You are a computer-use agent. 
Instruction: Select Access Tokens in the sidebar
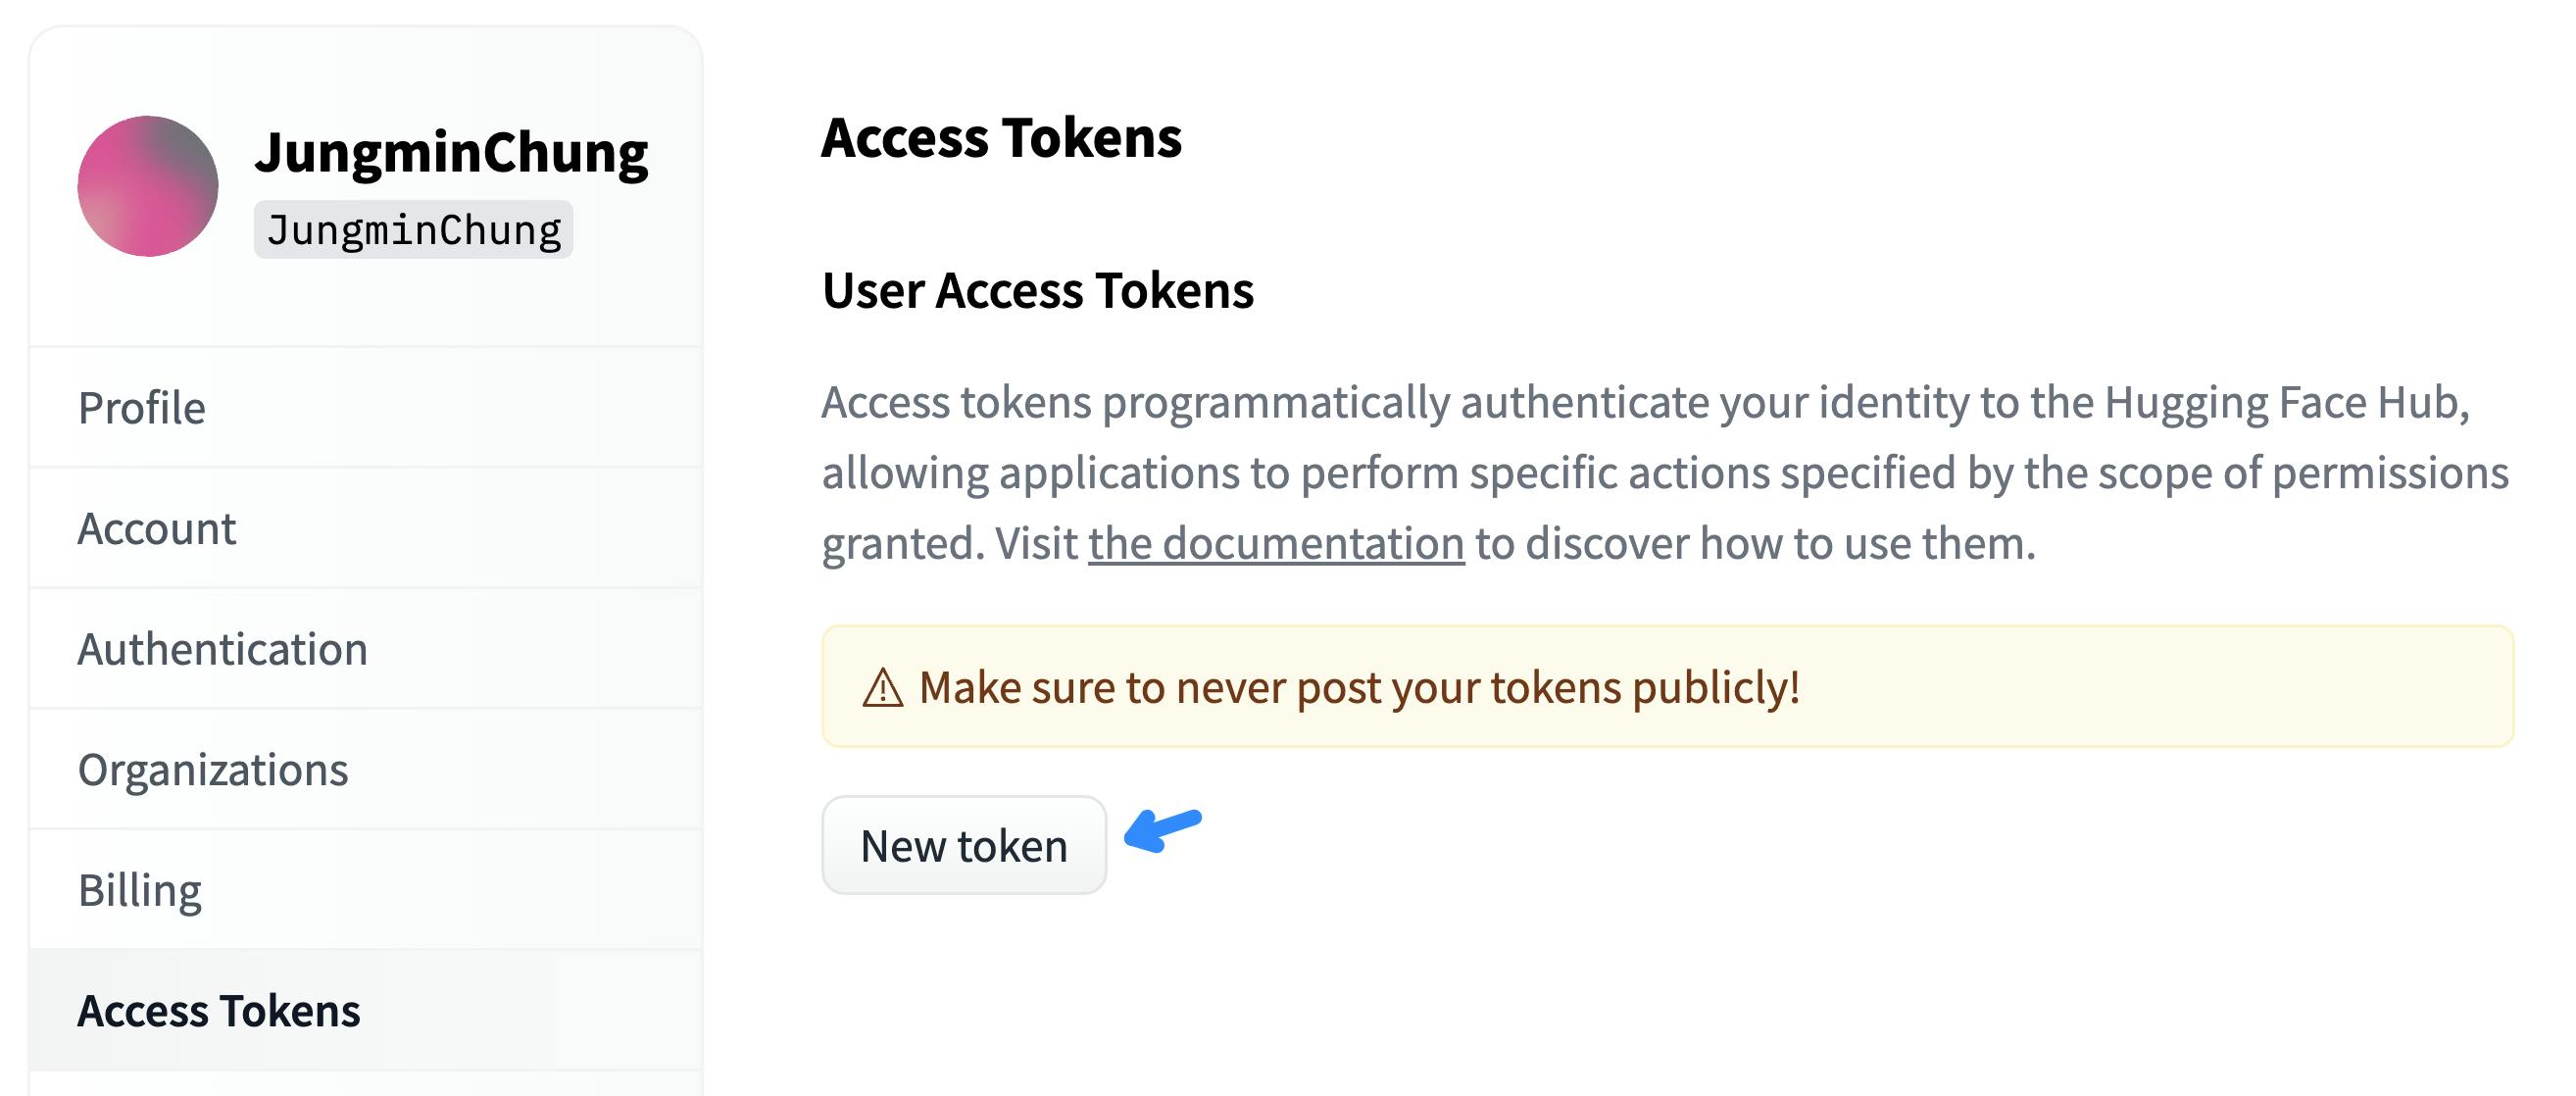(366, 1011)
